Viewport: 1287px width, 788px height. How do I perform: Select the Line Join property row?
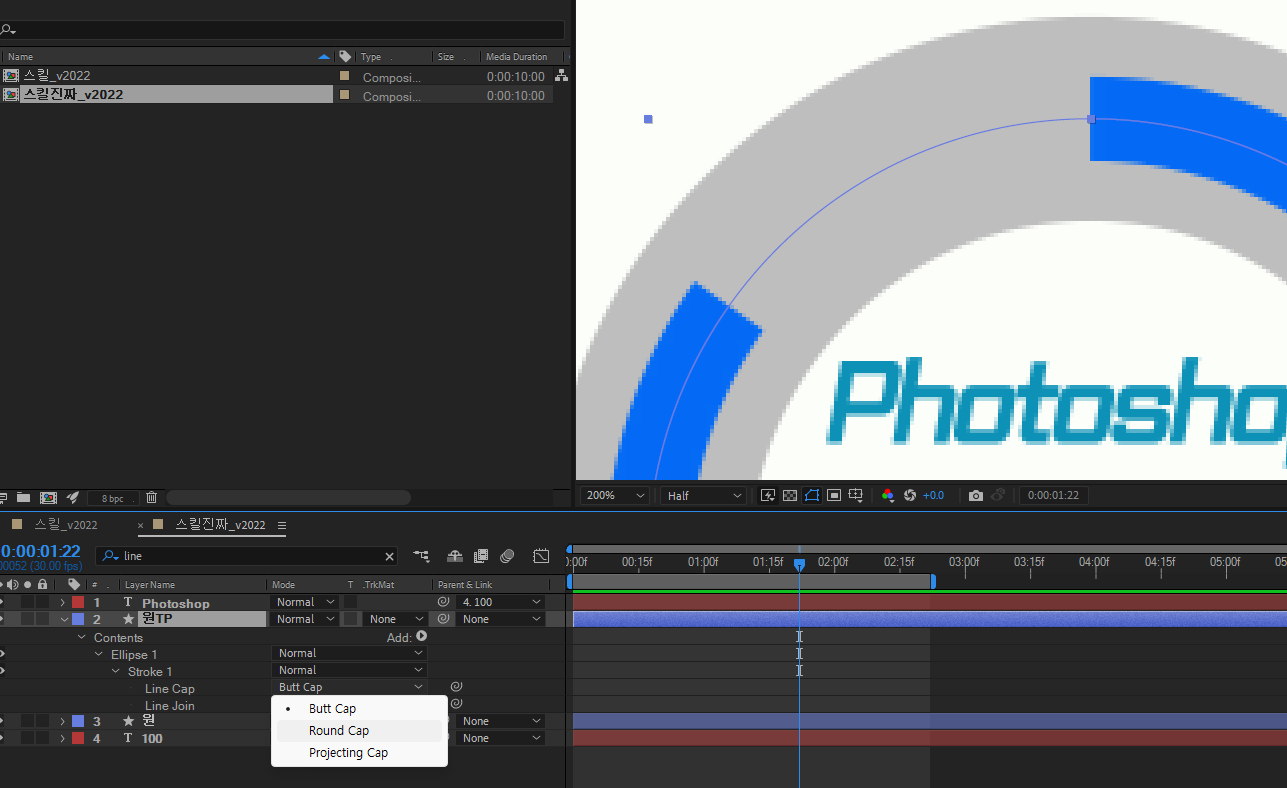tap(170, 706)
